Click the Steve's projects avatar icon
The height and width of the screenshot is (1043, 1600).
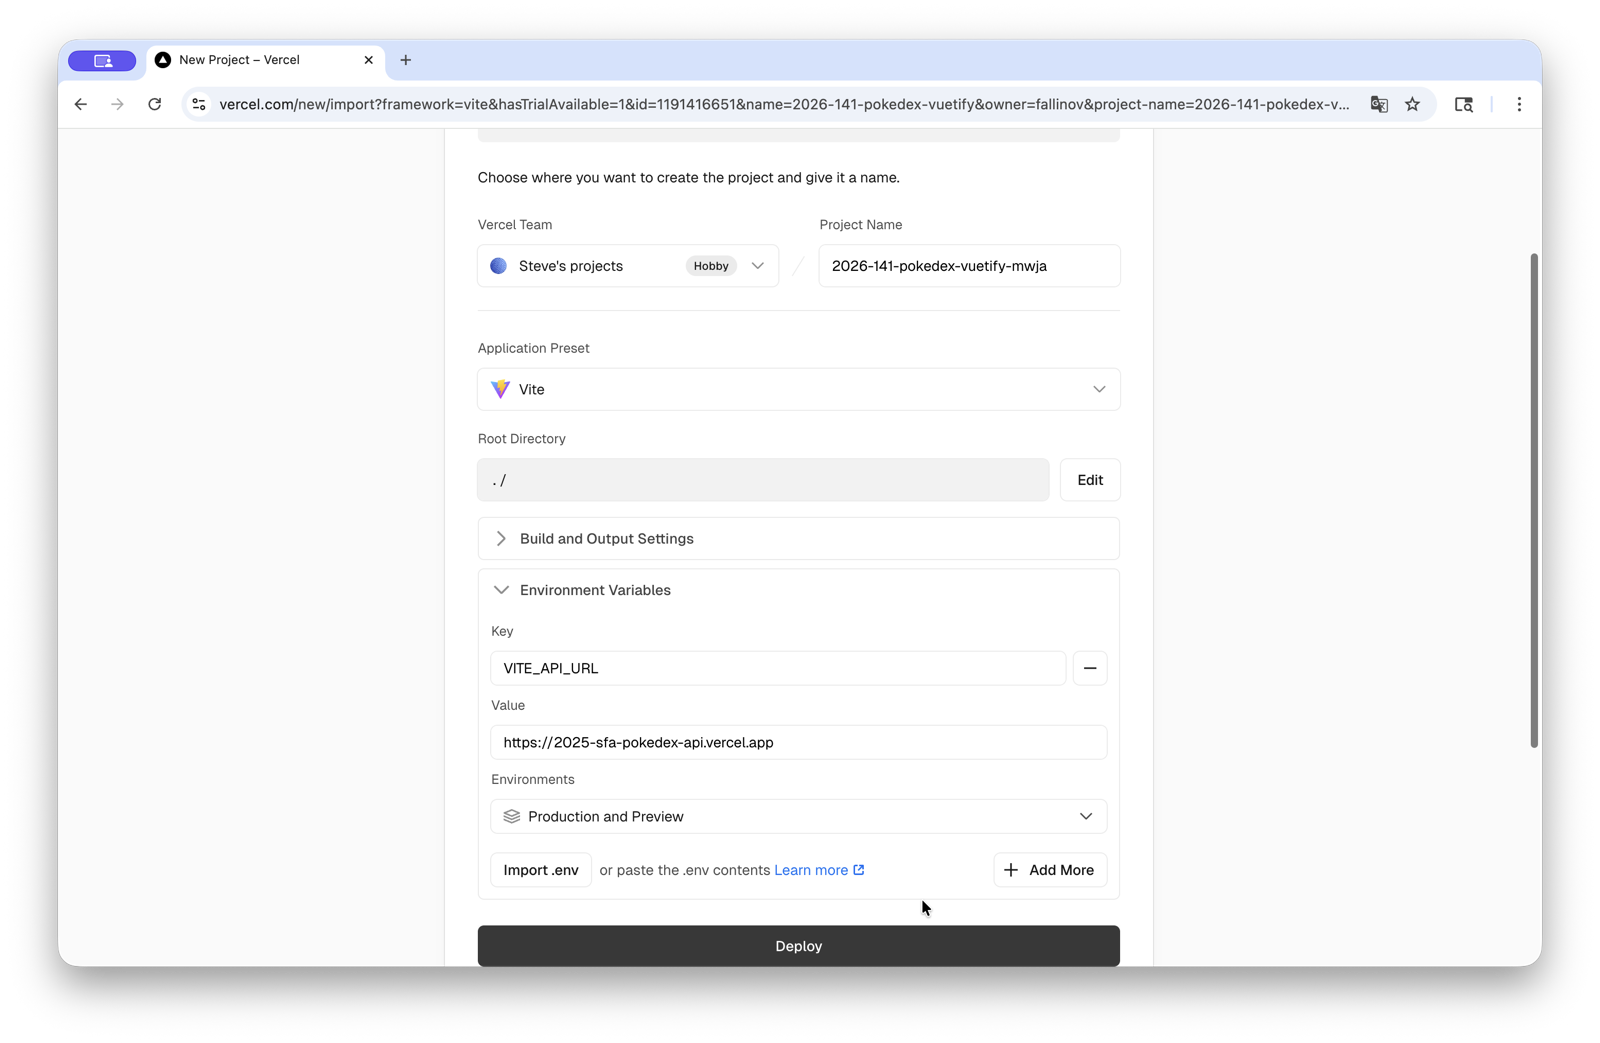point(497,266)
